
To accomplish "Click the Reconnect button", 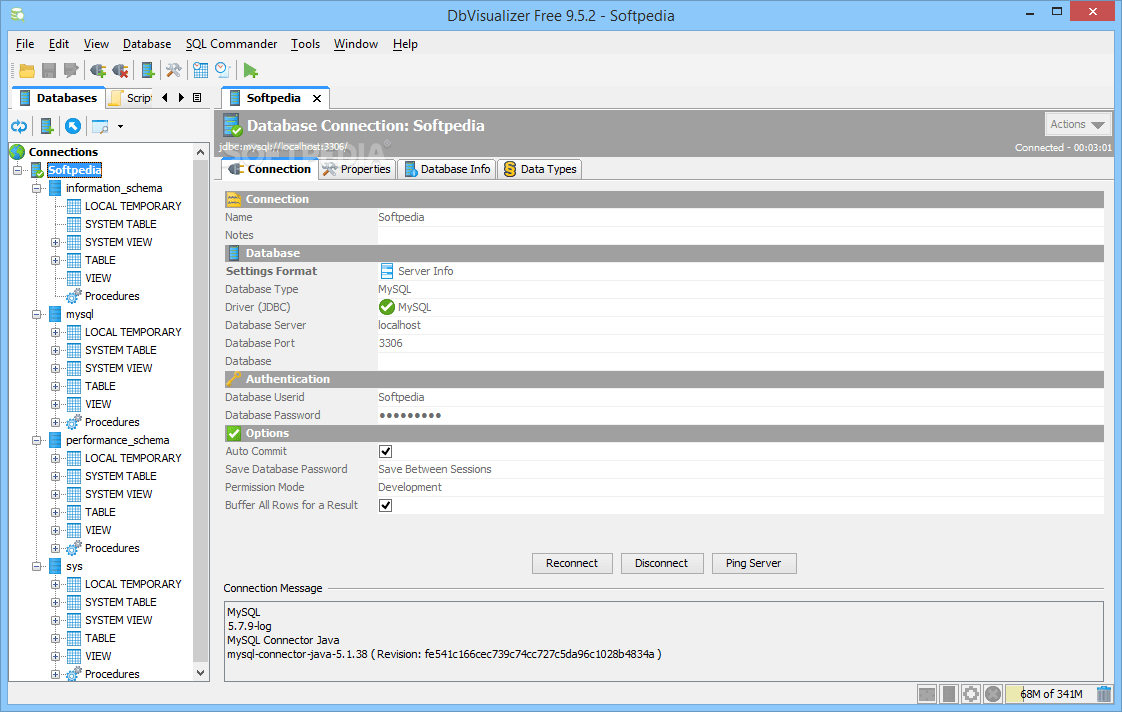I will tap(572, 563).
